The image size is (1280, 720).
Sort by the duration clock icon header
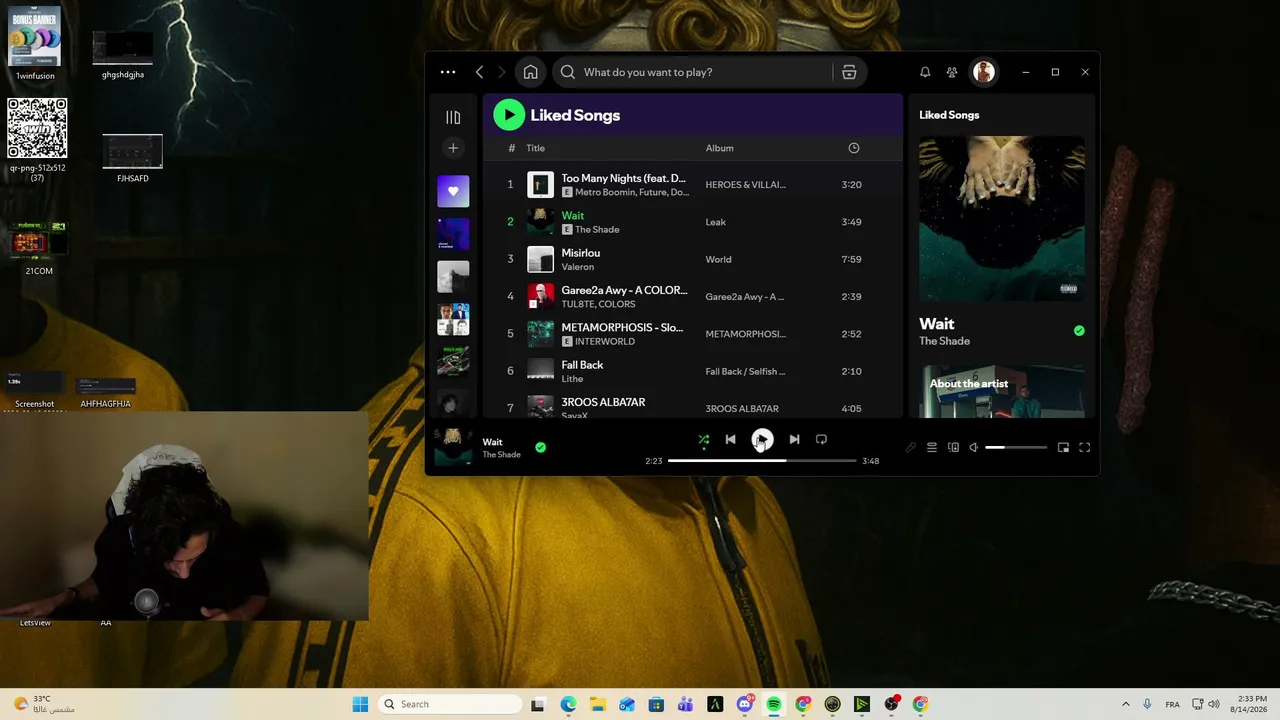point(853,148)
